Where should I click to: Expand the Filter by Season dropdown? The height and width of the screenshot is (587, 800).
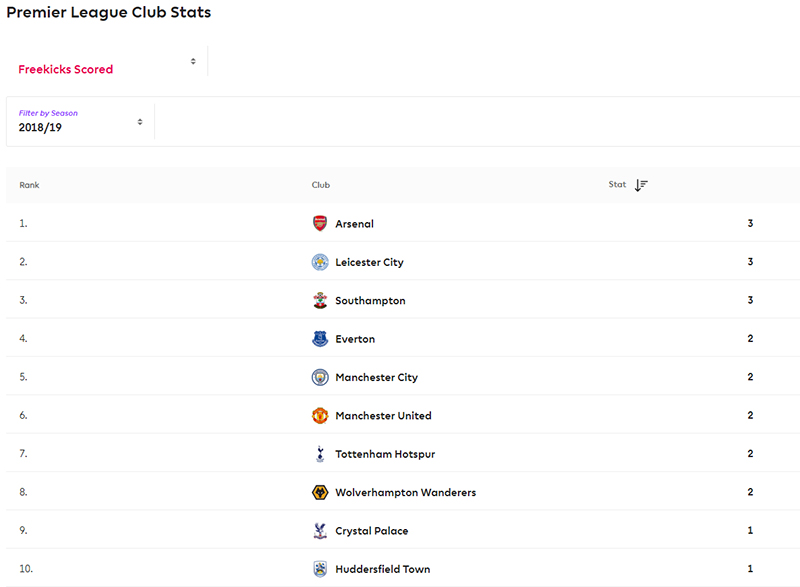[80, 121]
